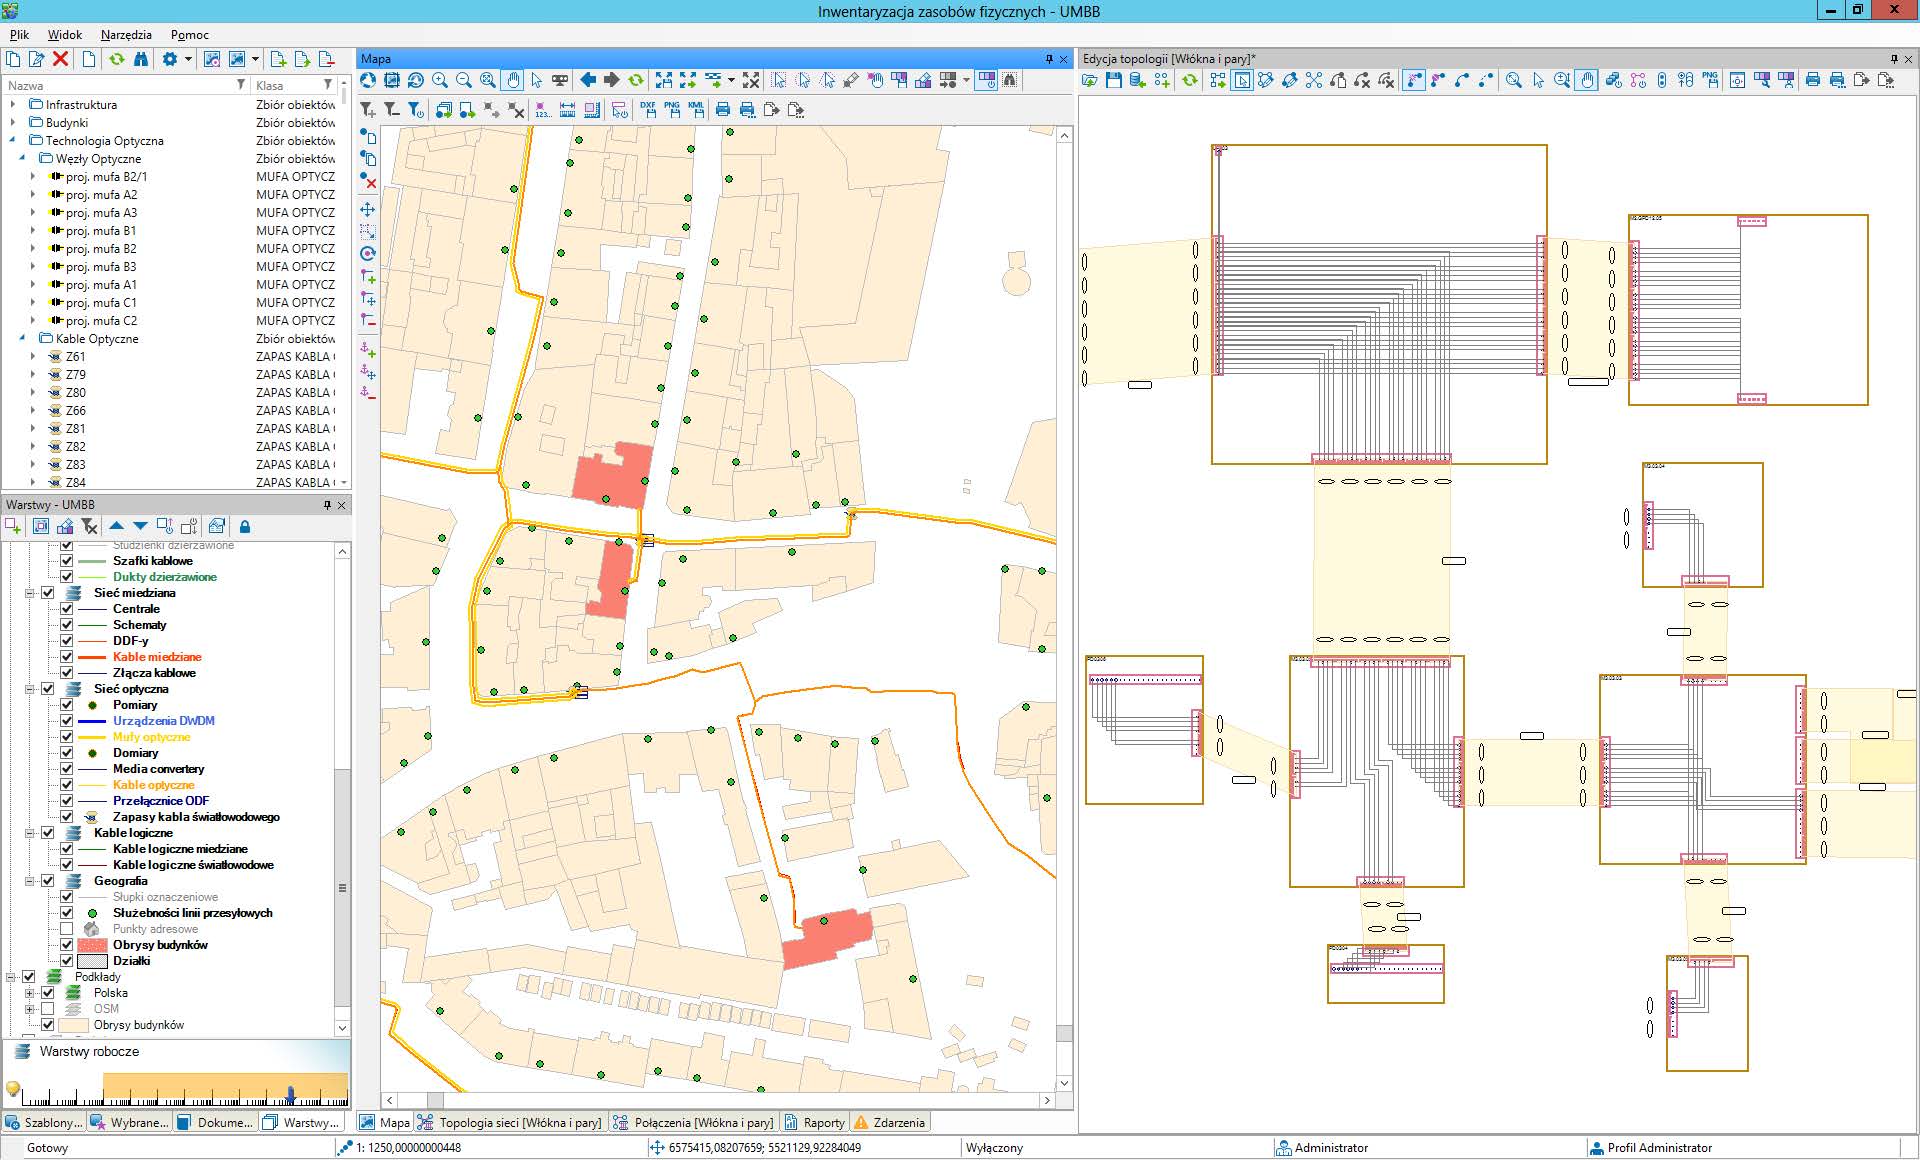Click the globe full-extent icon in Mapa toolbar
1920x1160 pixels.
[368, 80]
